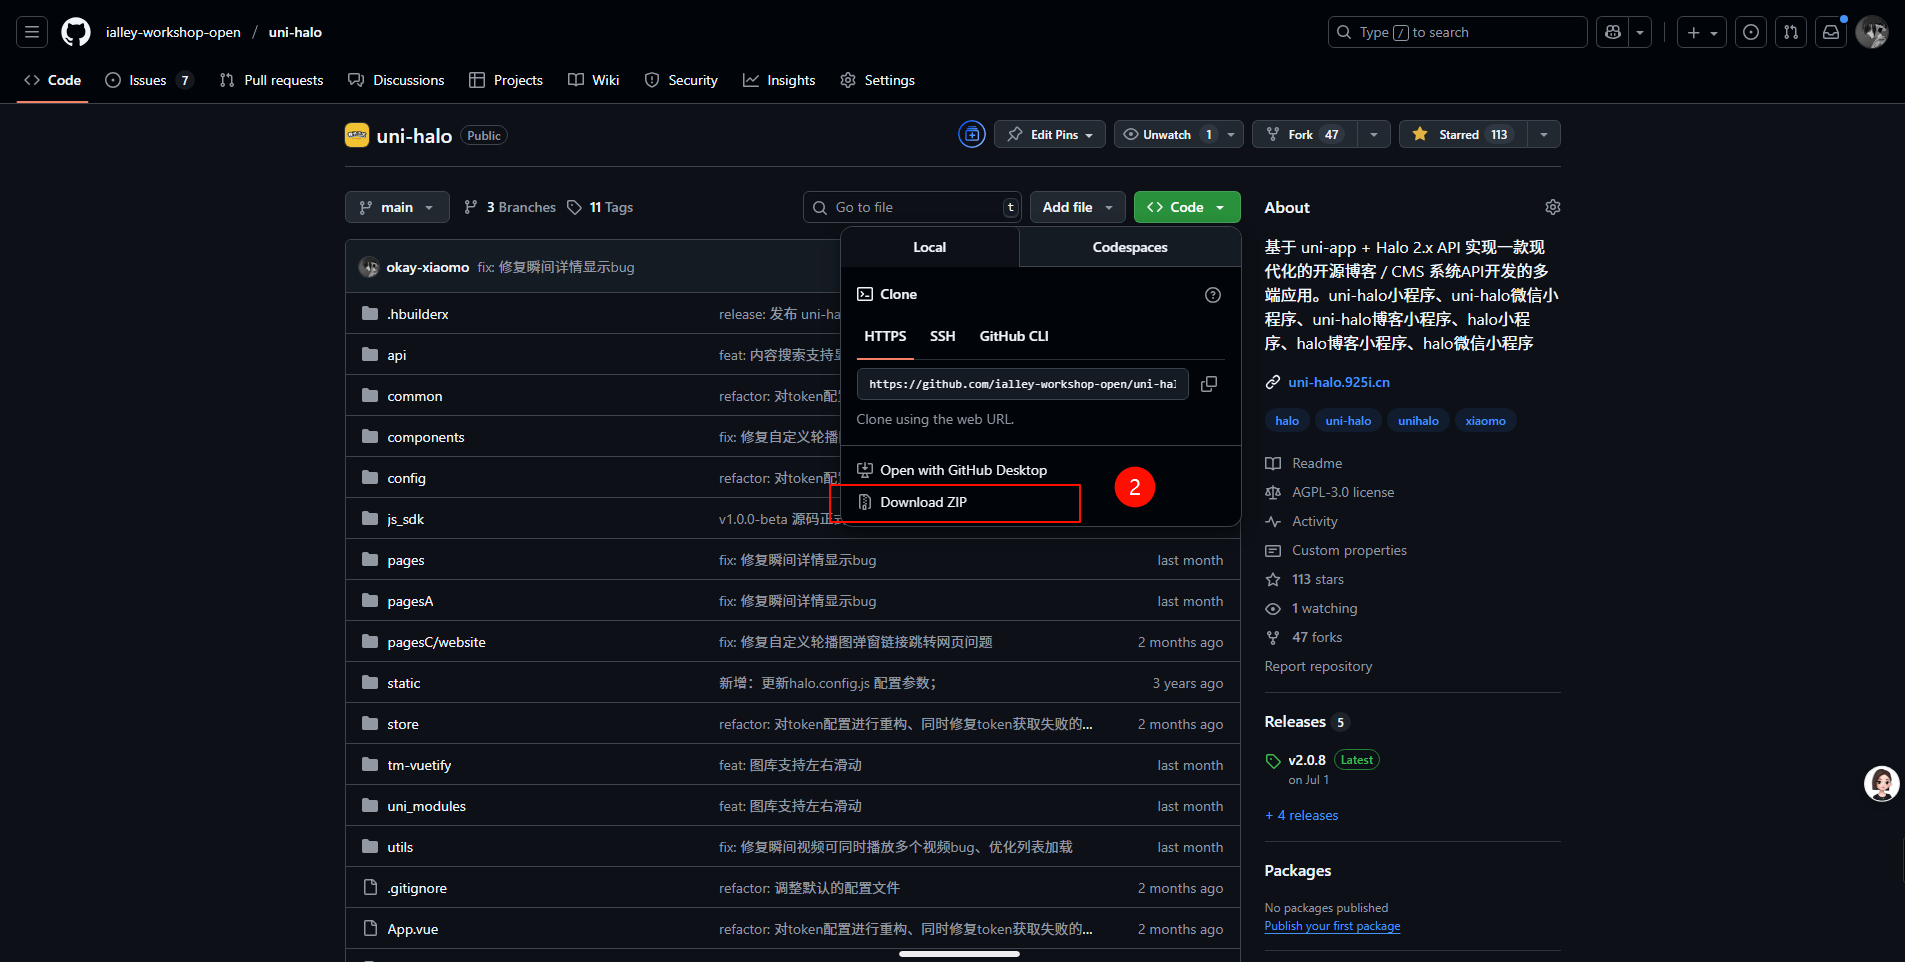The image size is (1905, 962).
Task: View the 47 forks link
Action: 1304,637
